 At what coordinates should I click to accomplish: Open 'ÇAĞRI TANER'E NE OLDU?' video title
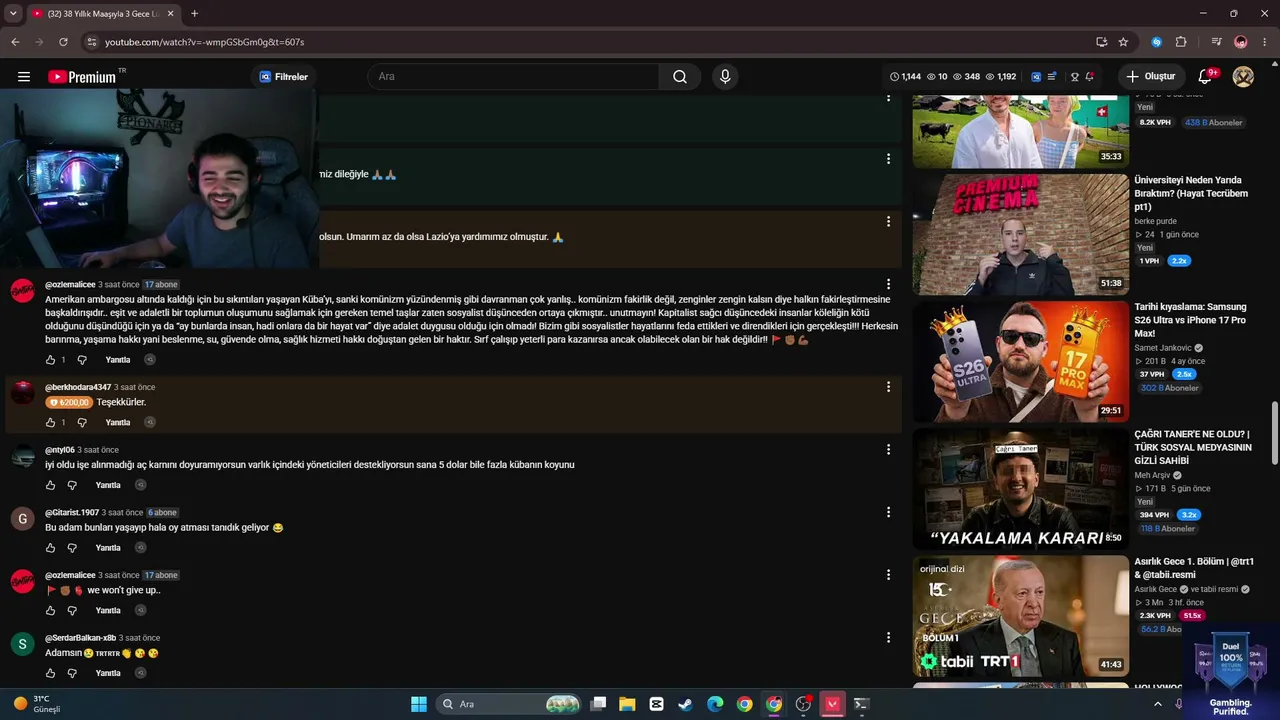[x=1193, y=447]
